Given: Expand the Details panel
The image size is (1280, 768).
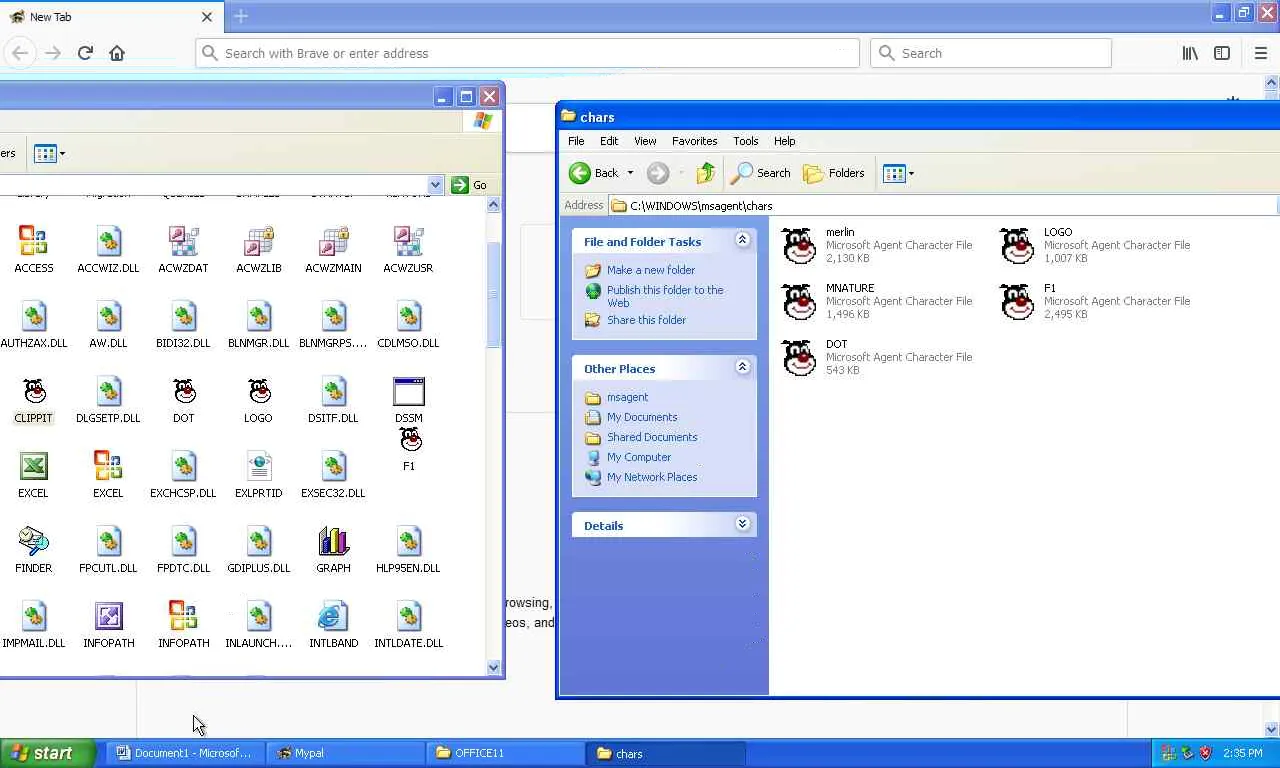Looking at the screenshot, I should click(x=742, y=524).
